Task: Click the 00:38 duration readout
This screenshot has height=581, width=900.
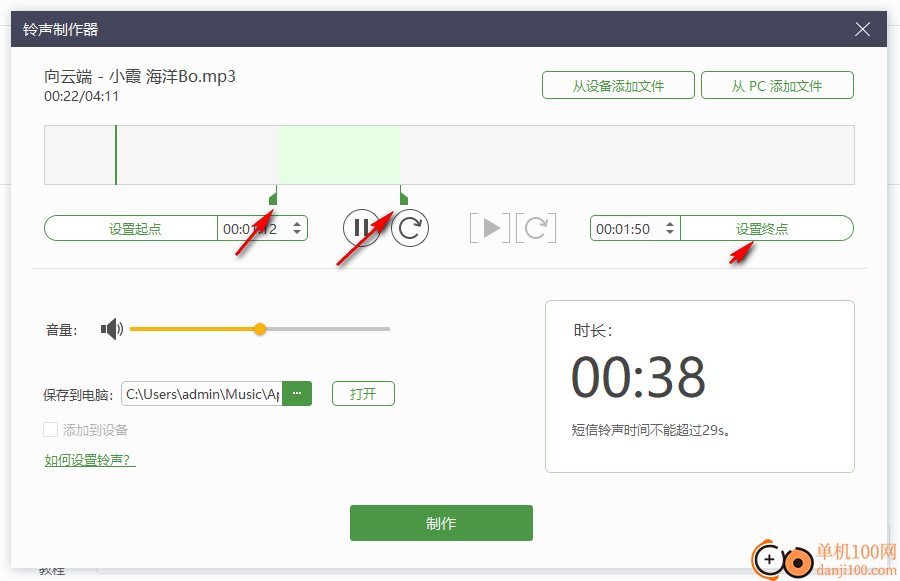Action: click(638, 377)
